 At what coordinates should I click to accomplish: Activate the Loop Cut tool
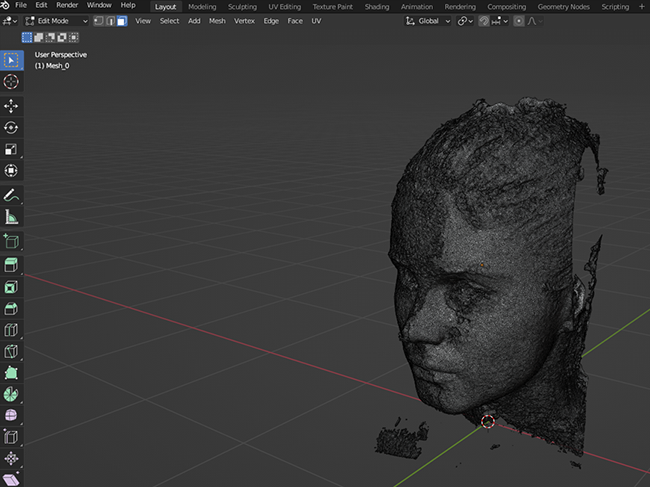click(12, 330)
